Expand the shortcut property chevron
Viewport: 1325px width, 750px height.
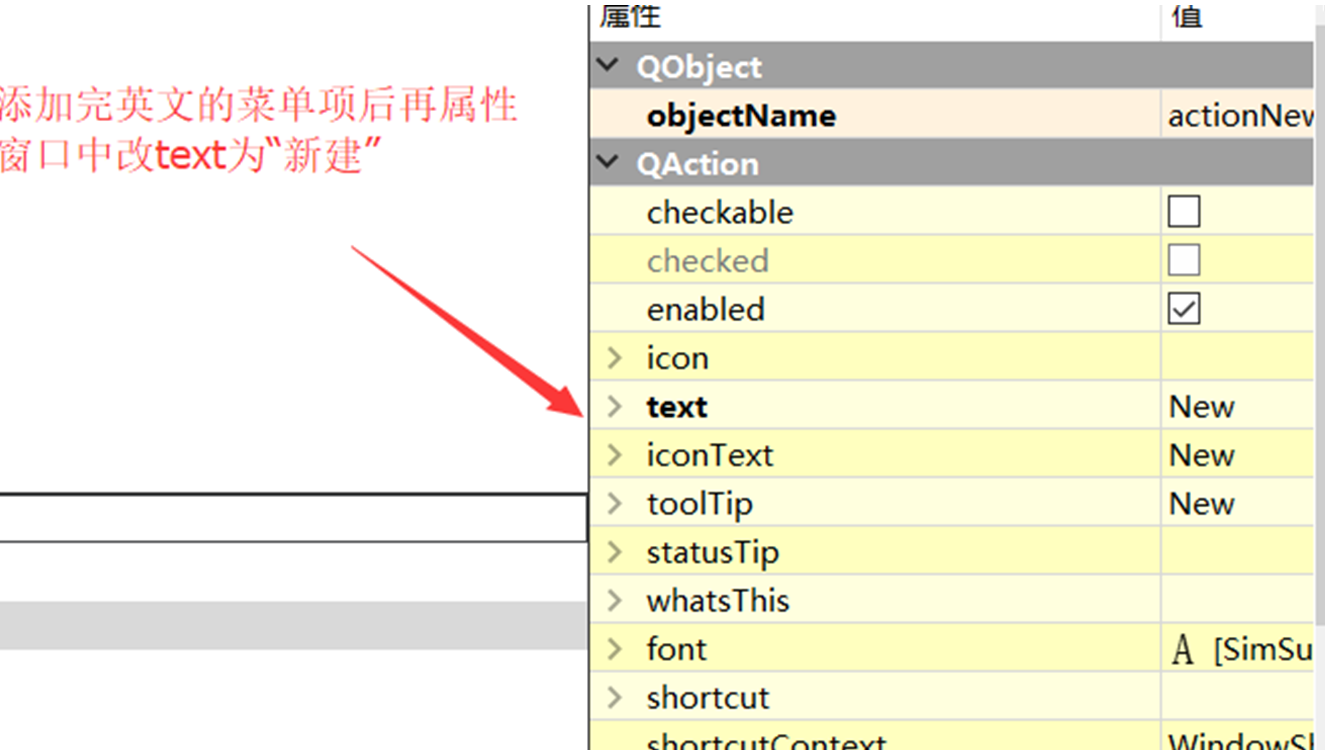tap(615, 697)
